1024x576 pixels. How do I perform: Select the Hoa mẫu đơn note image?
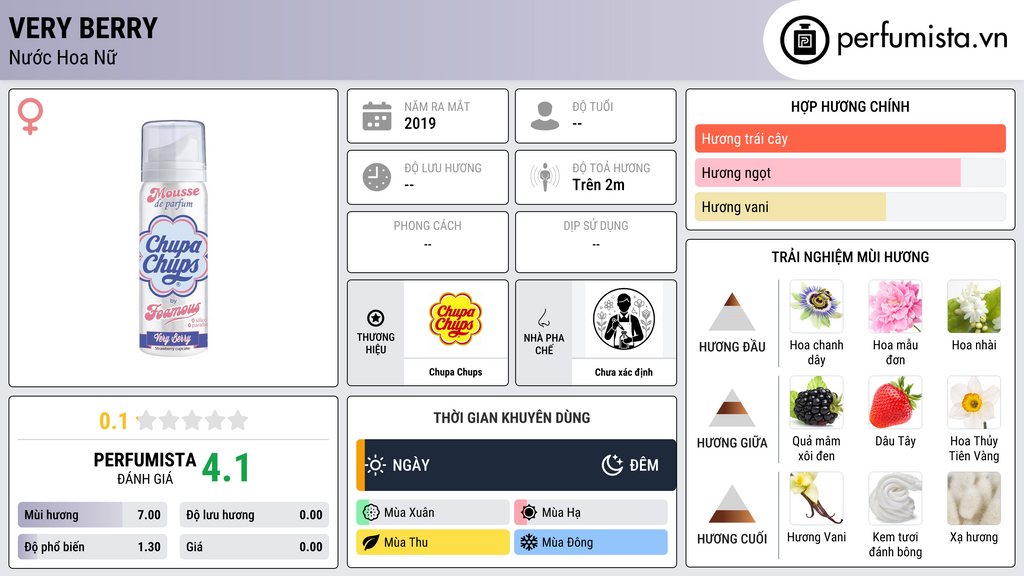click(x=895, y=306)
